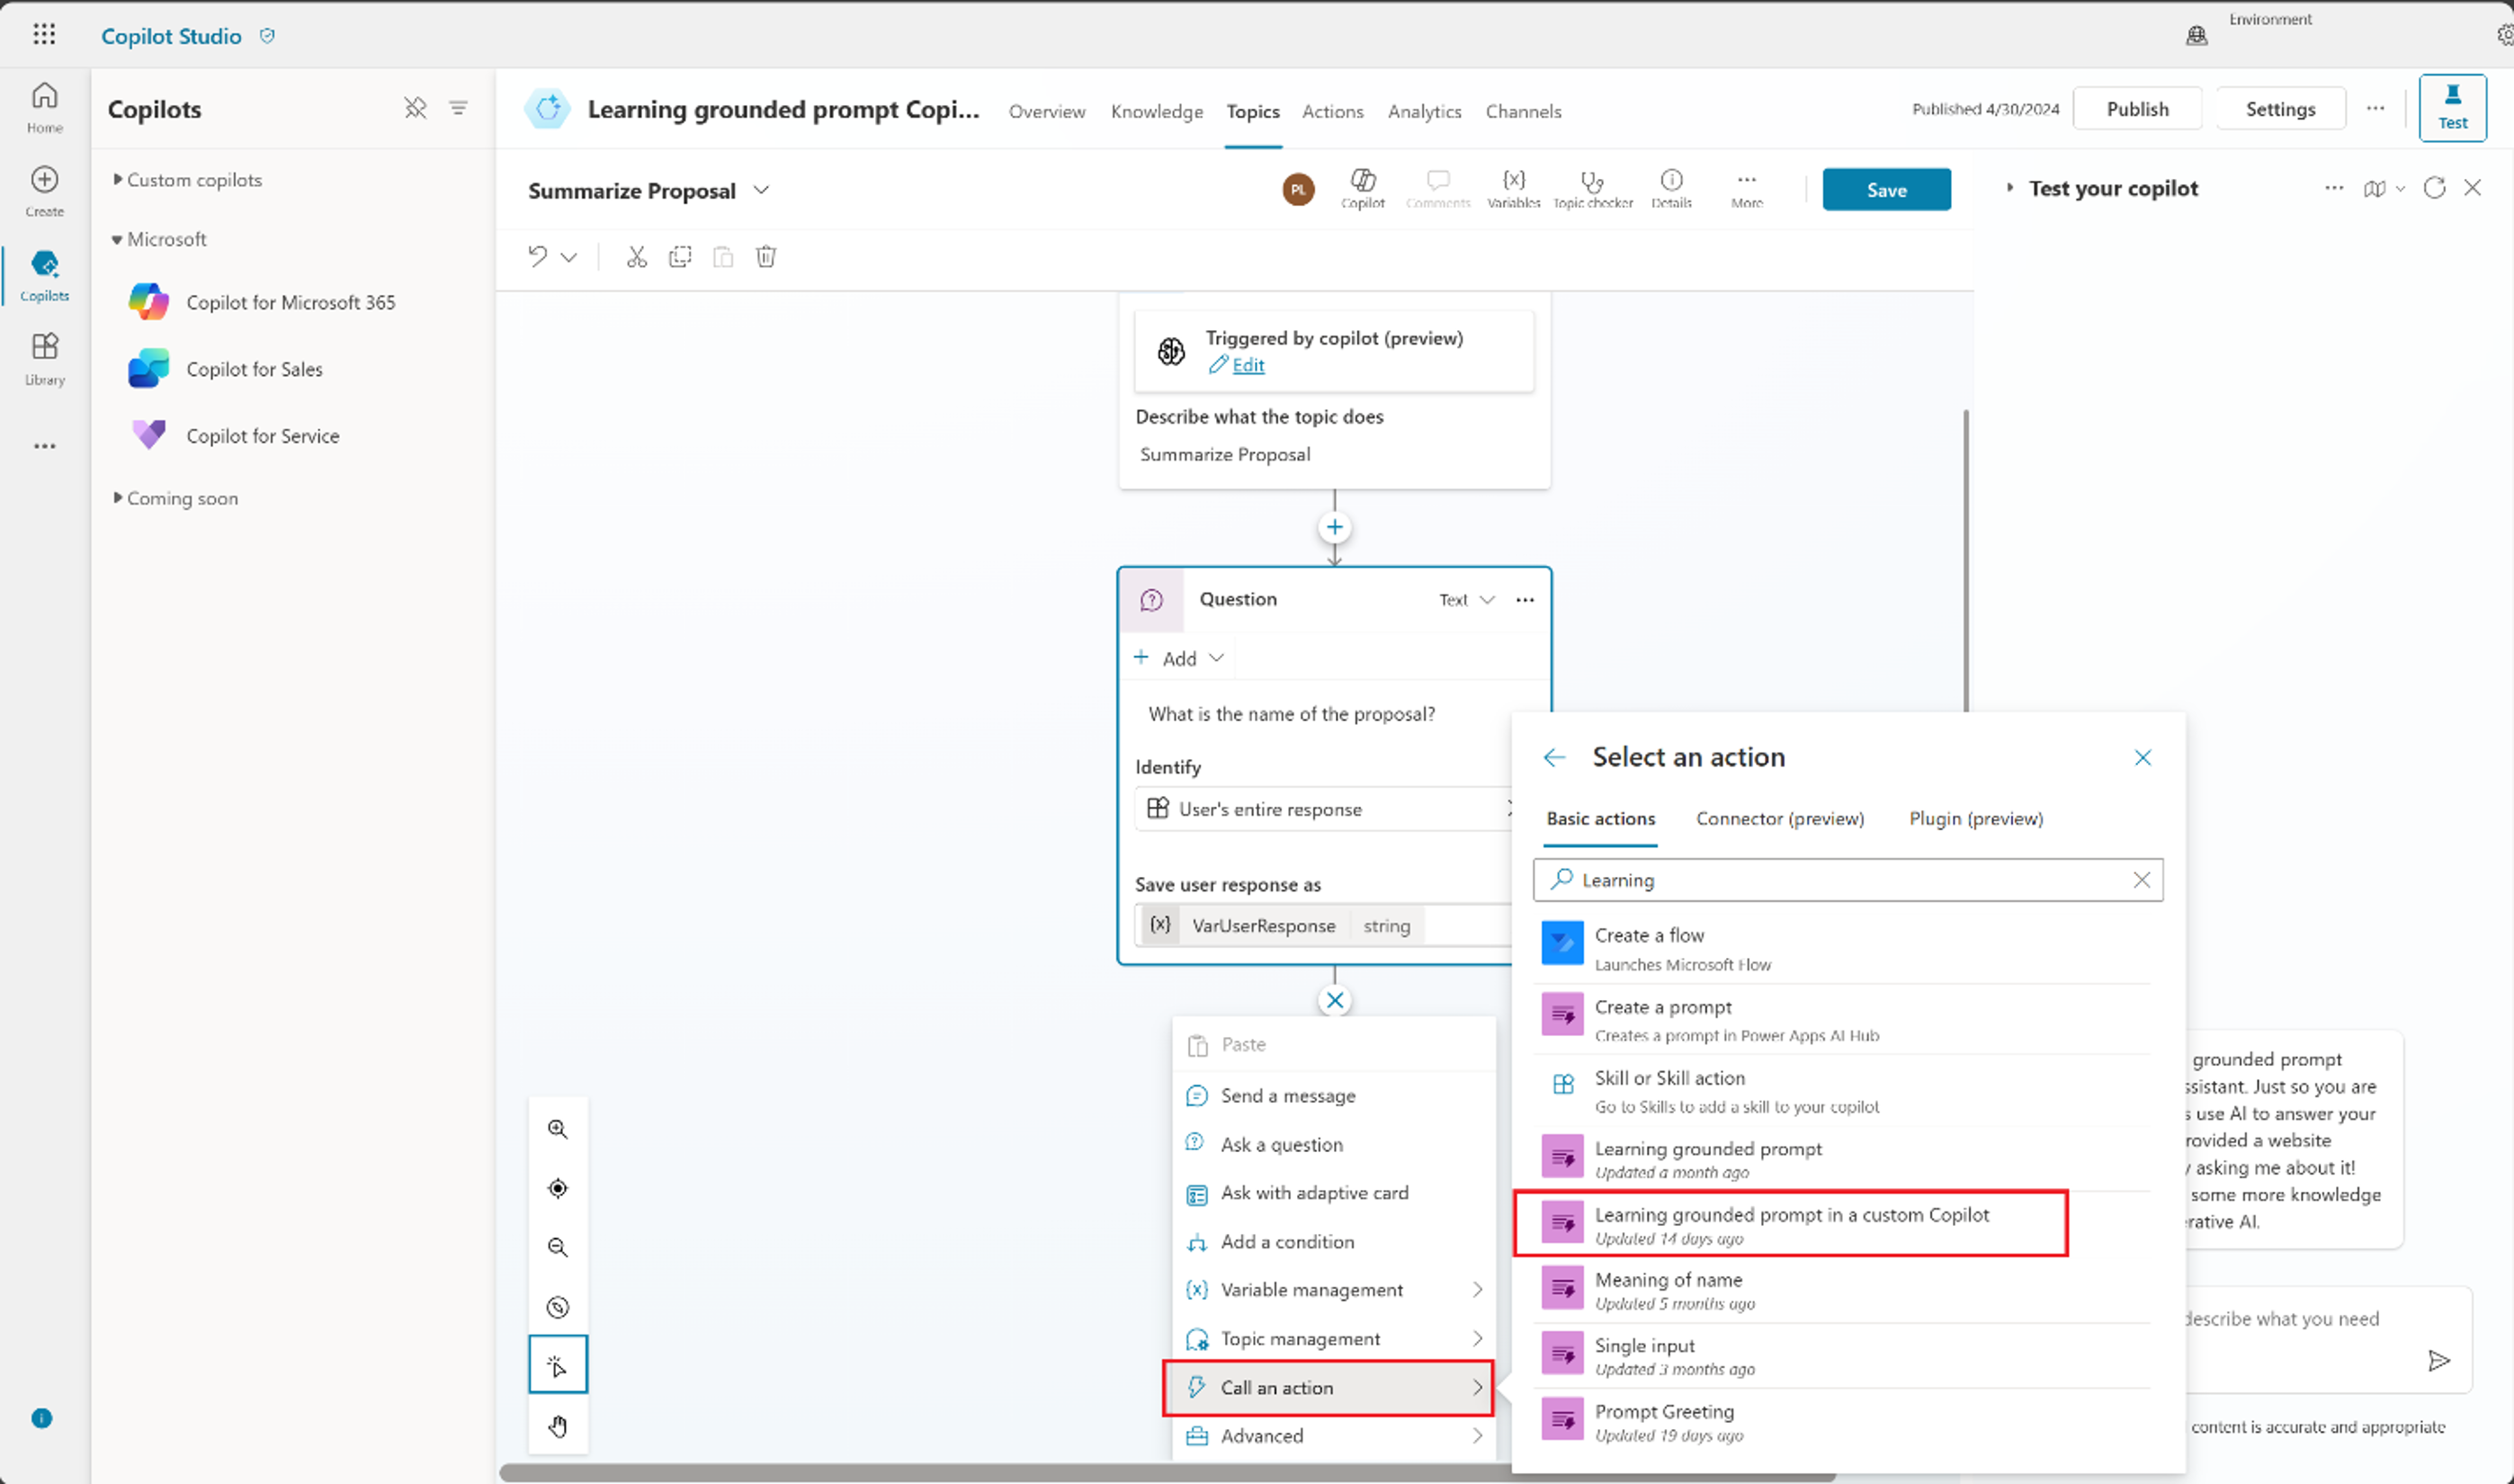Open the Add dropdown in Question node

point(1179,658)
